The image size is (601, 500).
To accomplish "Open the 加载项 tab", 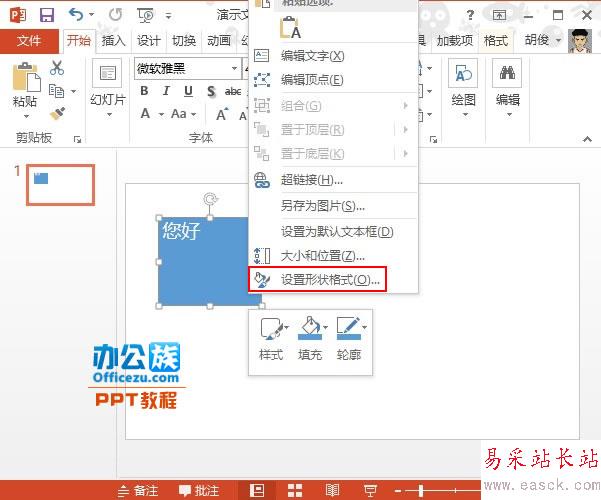I will tap(455, 41).
